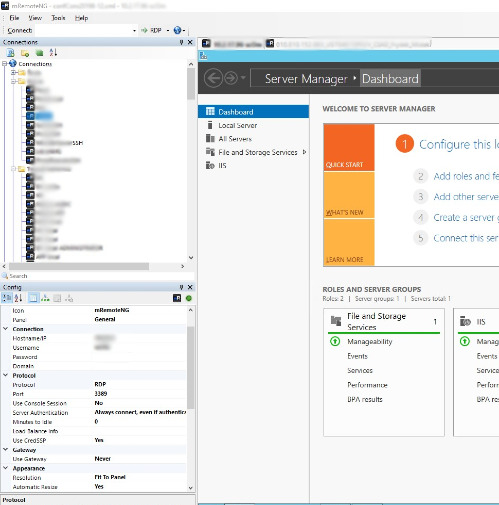499x505 pixels.
Task: Select the Connections root globe icon
Action: click(13, 63)
